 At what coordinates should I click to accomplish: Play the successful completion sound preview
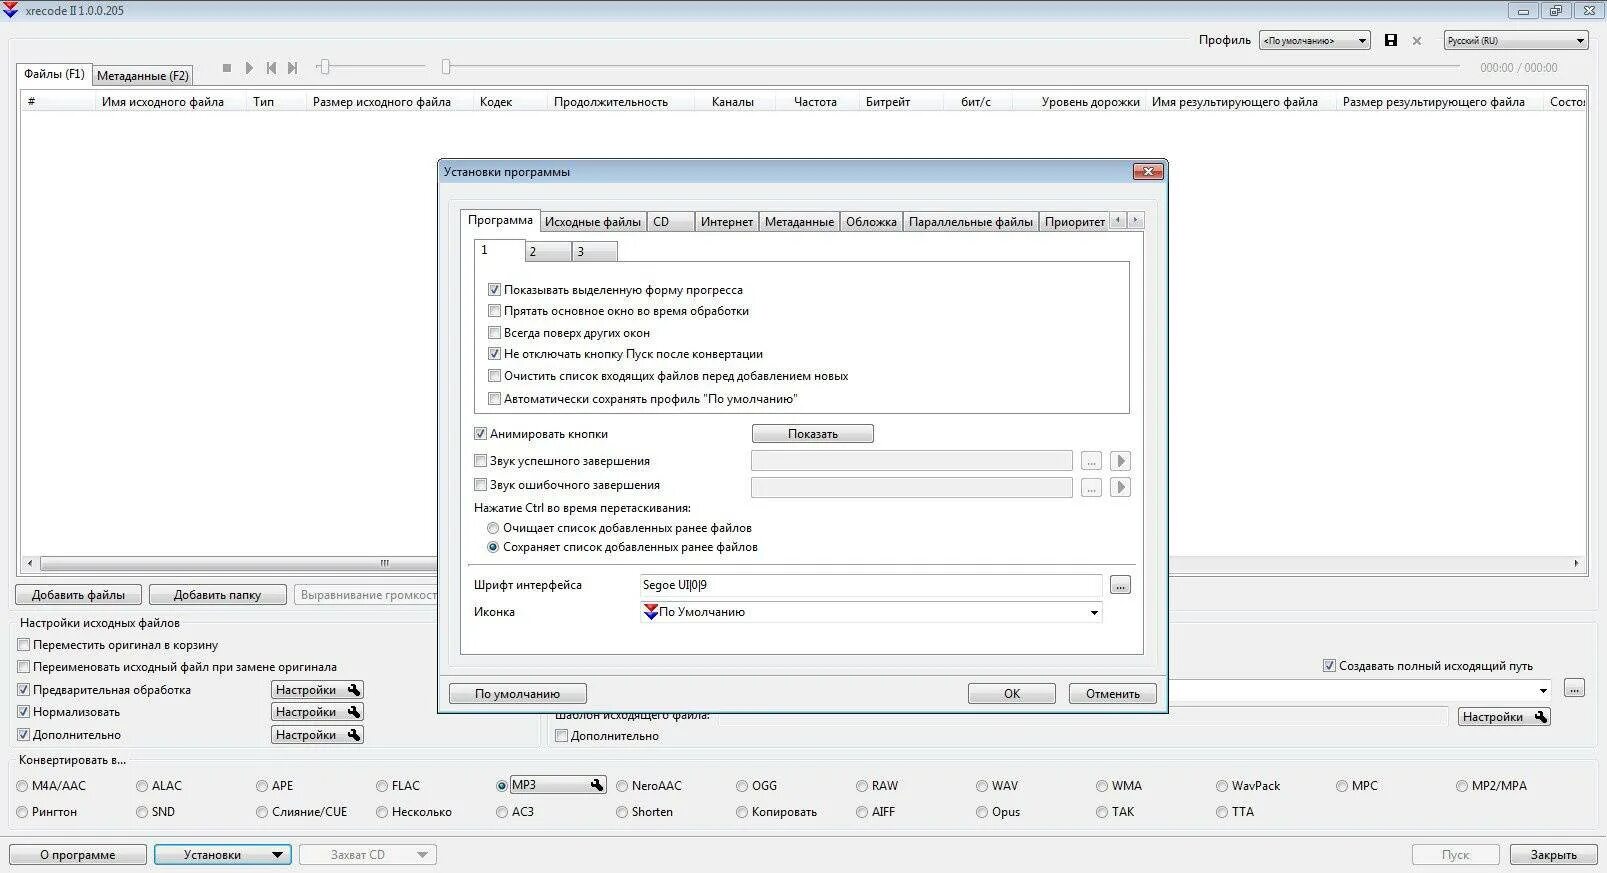1120,461
